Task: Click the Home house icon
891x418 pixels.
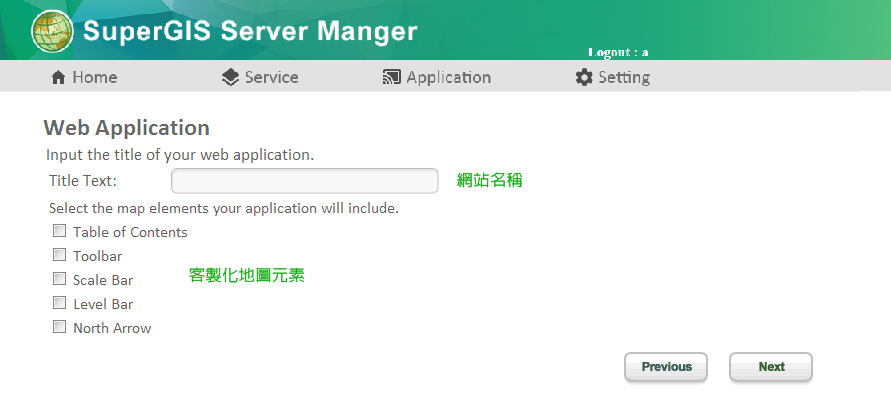Action: 59,77
